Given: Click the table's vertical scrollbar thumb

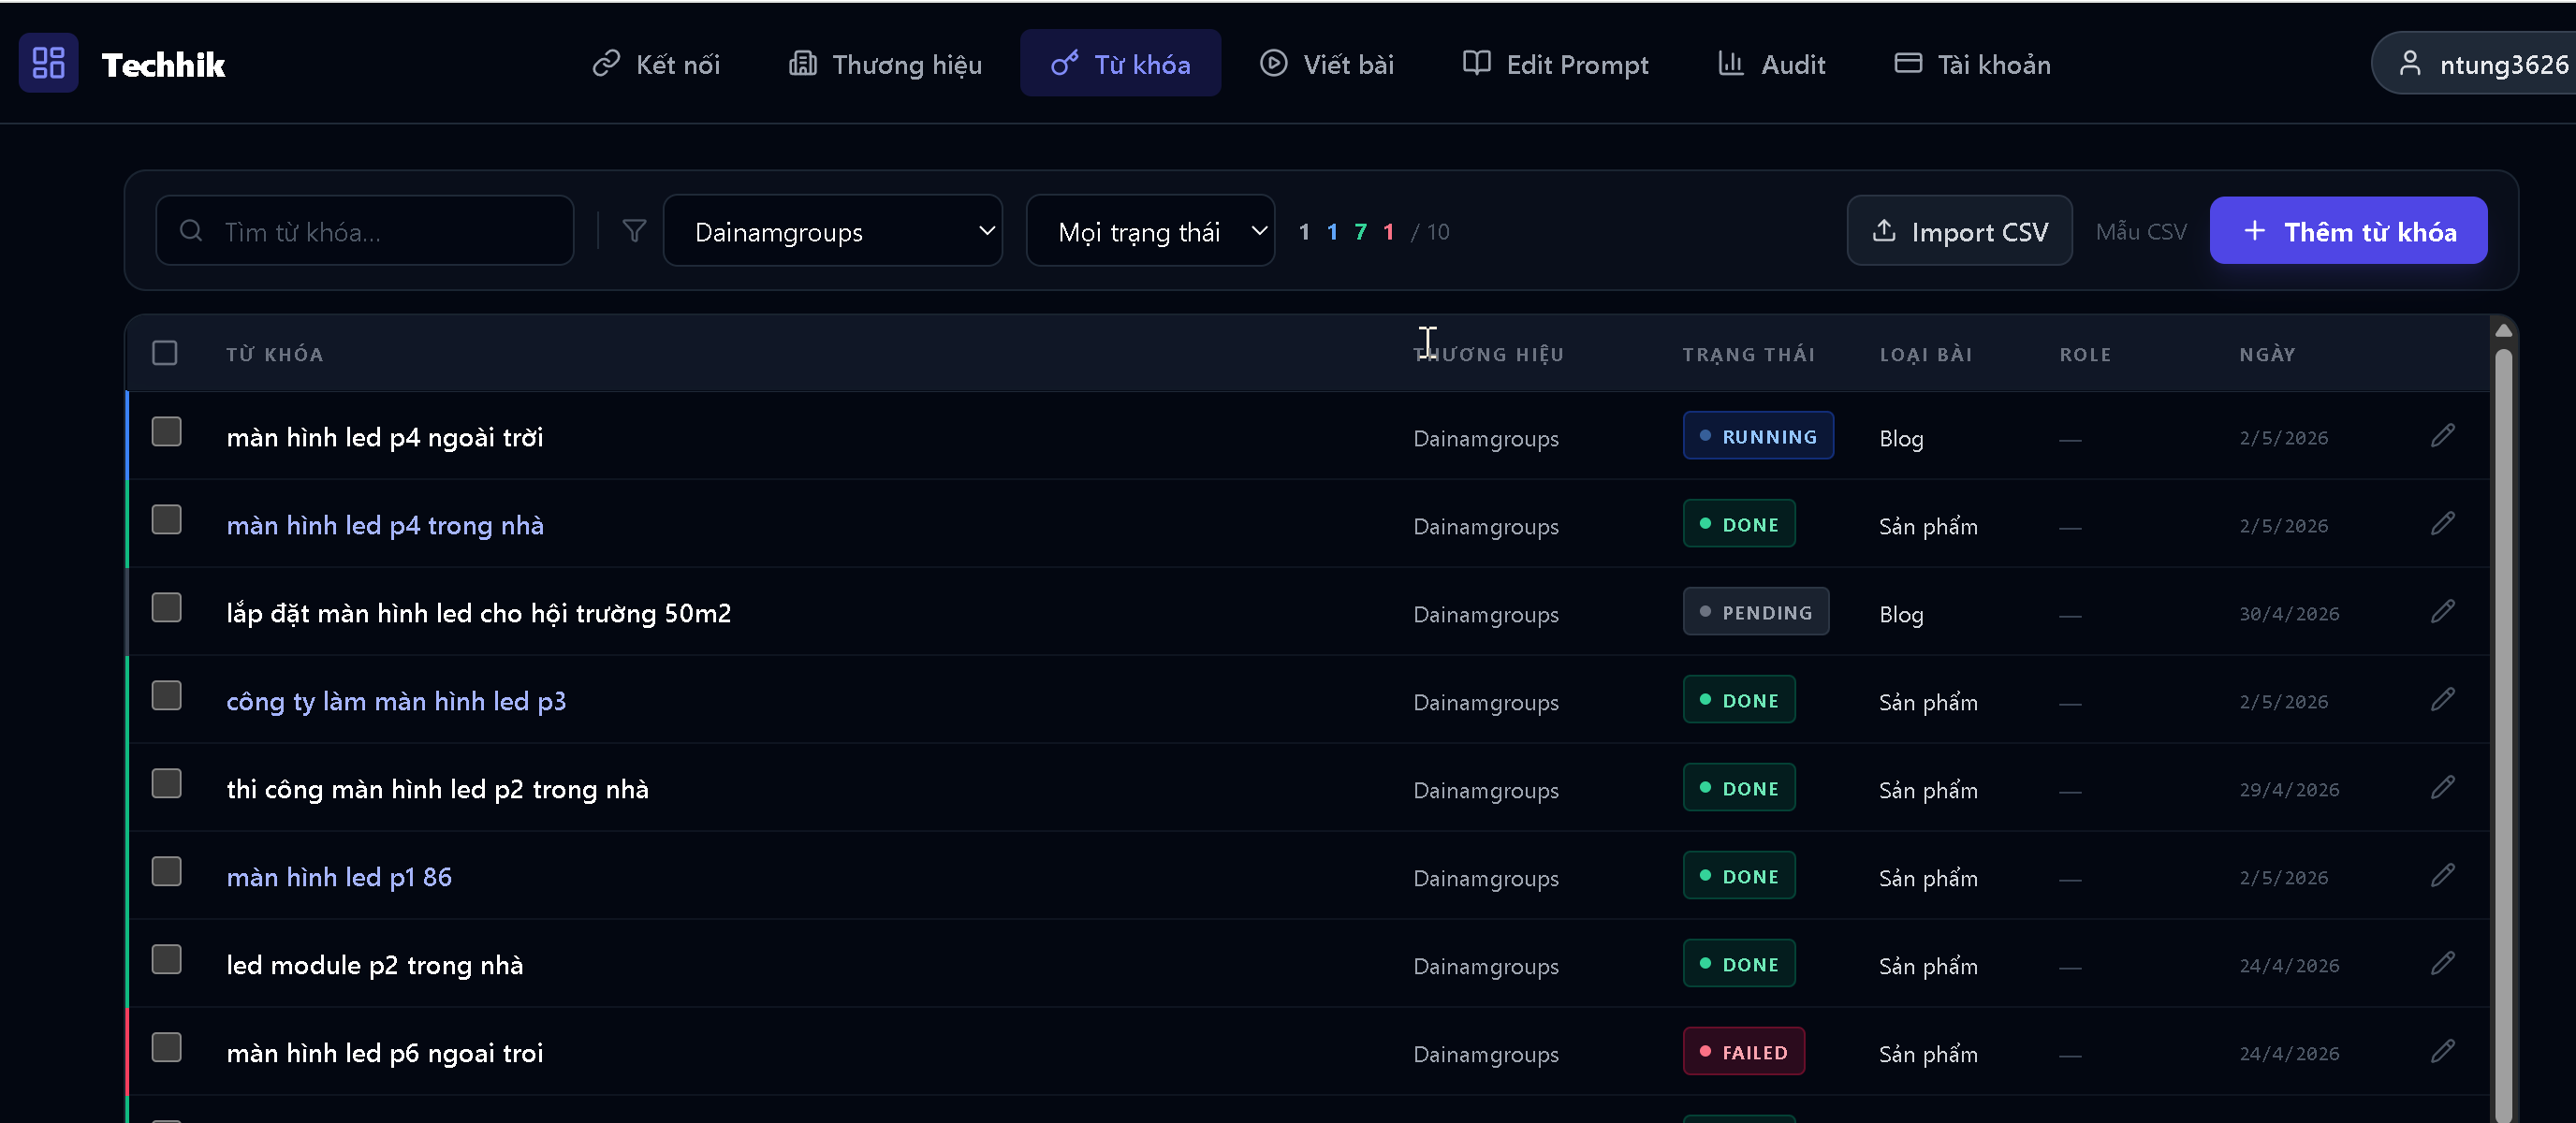Looking at the screenshot, I should (2504, 735).
